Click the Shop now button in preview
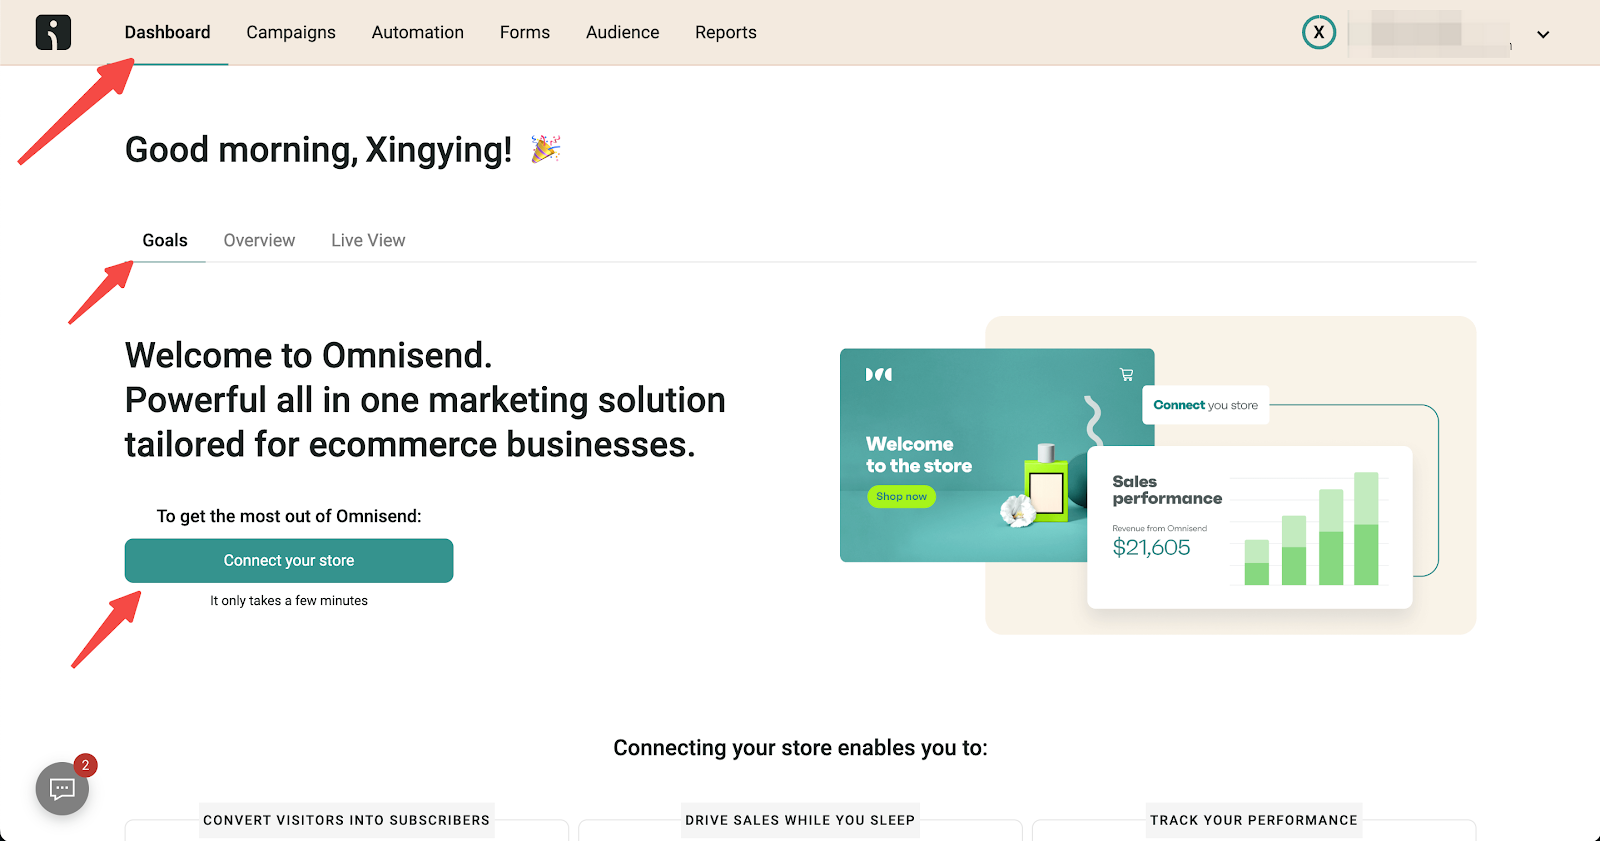Image resolution: width=1600 pixels, height=841 pixels. [901, 496]
